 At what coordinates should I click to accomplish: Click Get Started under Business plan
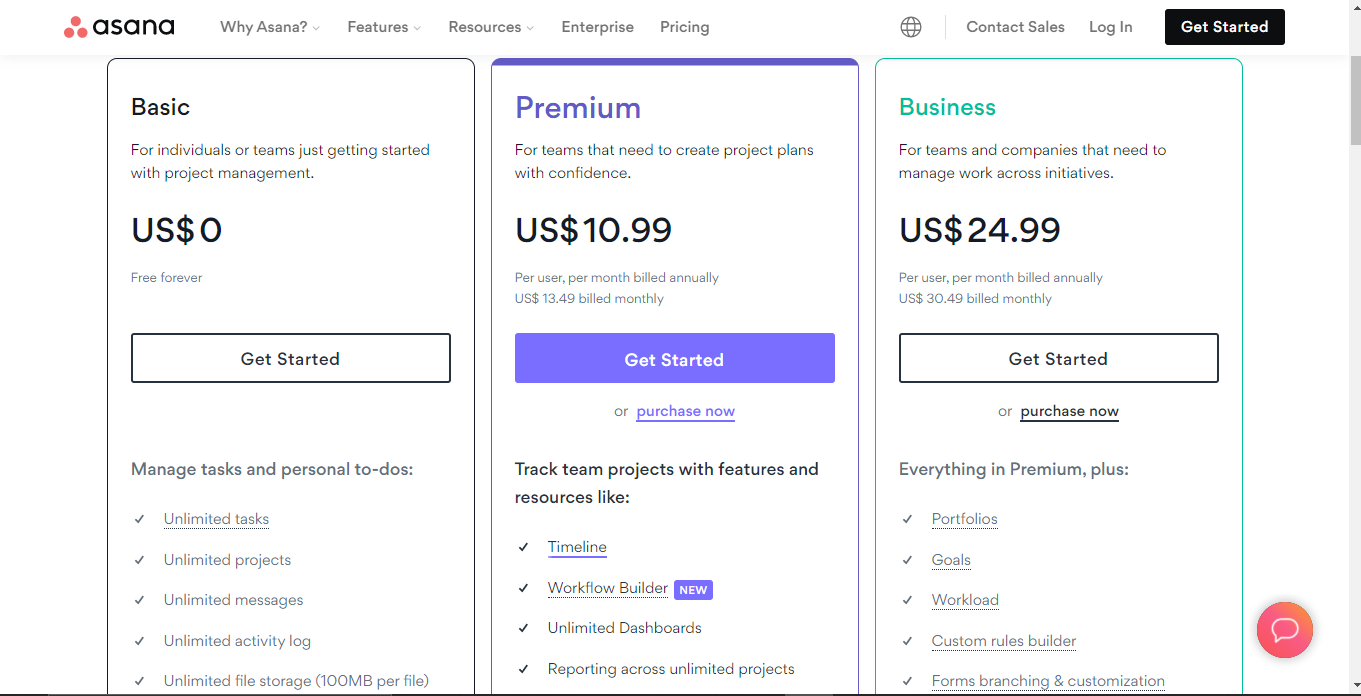[x=1059, y=358]
